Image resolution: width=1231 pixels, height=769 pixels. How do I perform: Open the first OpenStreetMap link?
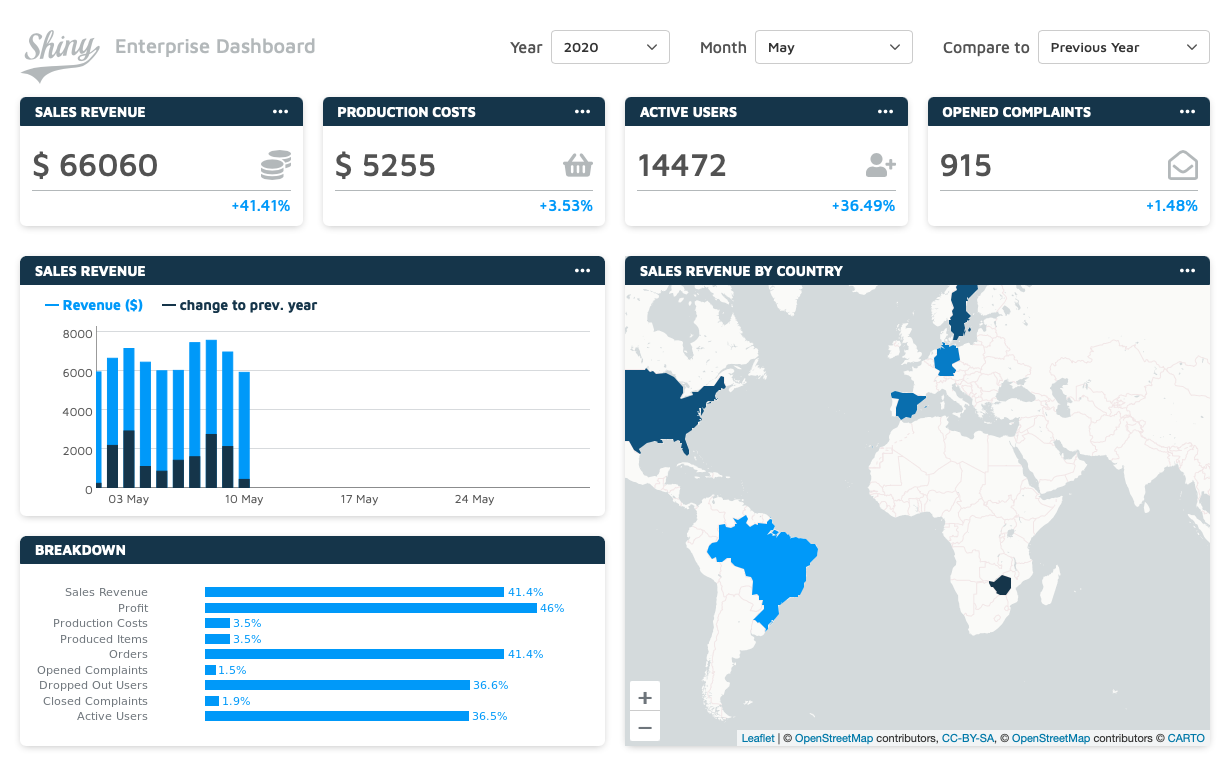point(834,738)
